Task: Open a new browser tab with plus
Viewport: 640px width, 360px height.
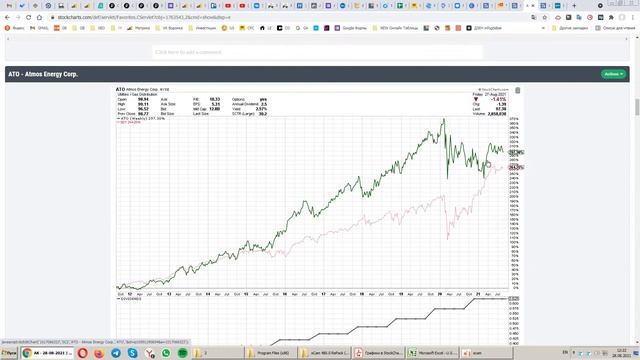Action: [x=574, y=6]
